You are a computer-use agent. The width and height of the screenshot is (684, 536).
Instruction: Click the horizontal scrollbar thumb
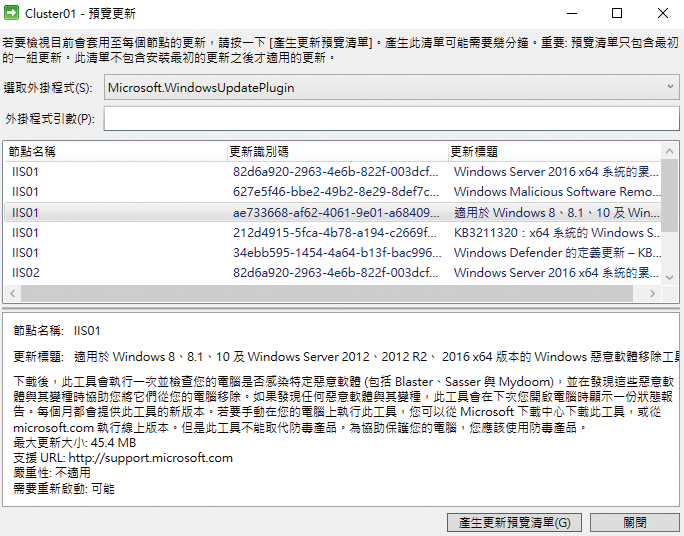(x=327, y=294)
